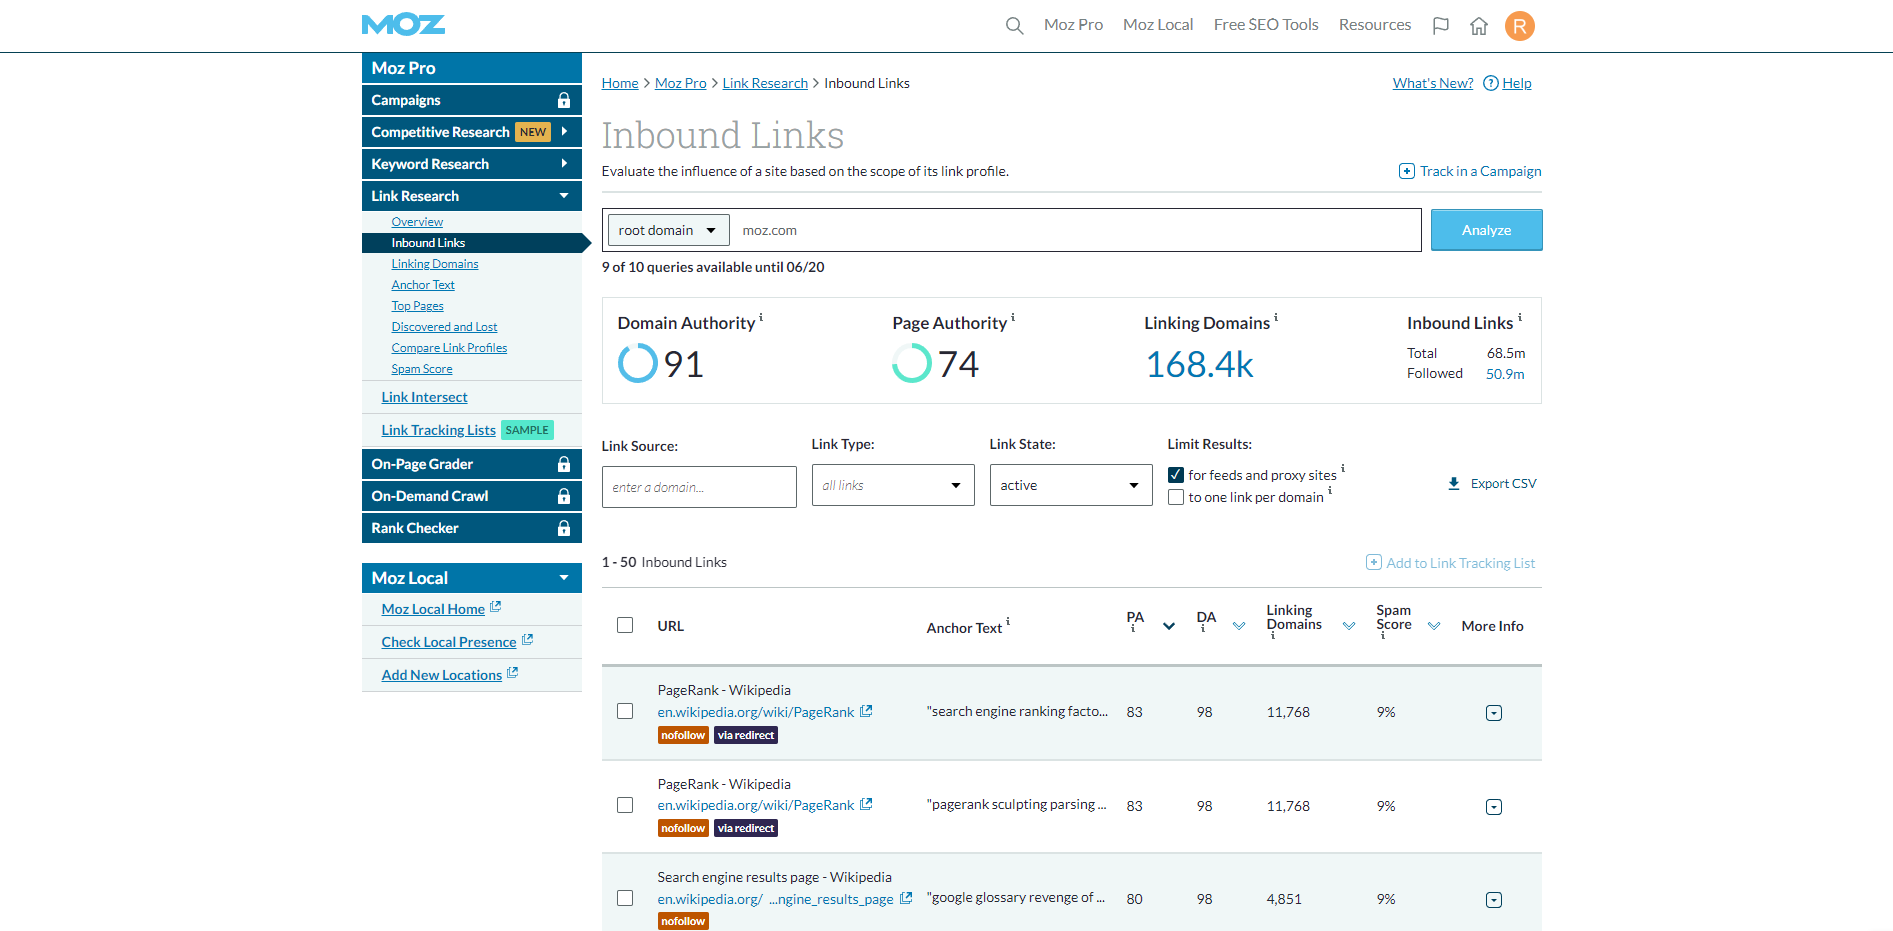1893x931 pixels.
Task: Go to Link Research breadcrumb
Action: coord(765,83)
